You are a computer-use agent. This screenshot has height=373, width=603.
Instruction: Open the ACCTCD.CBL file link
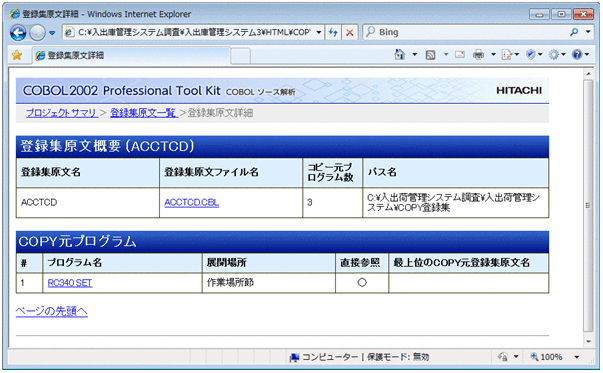pyautogui.click(x=192, y=203)
